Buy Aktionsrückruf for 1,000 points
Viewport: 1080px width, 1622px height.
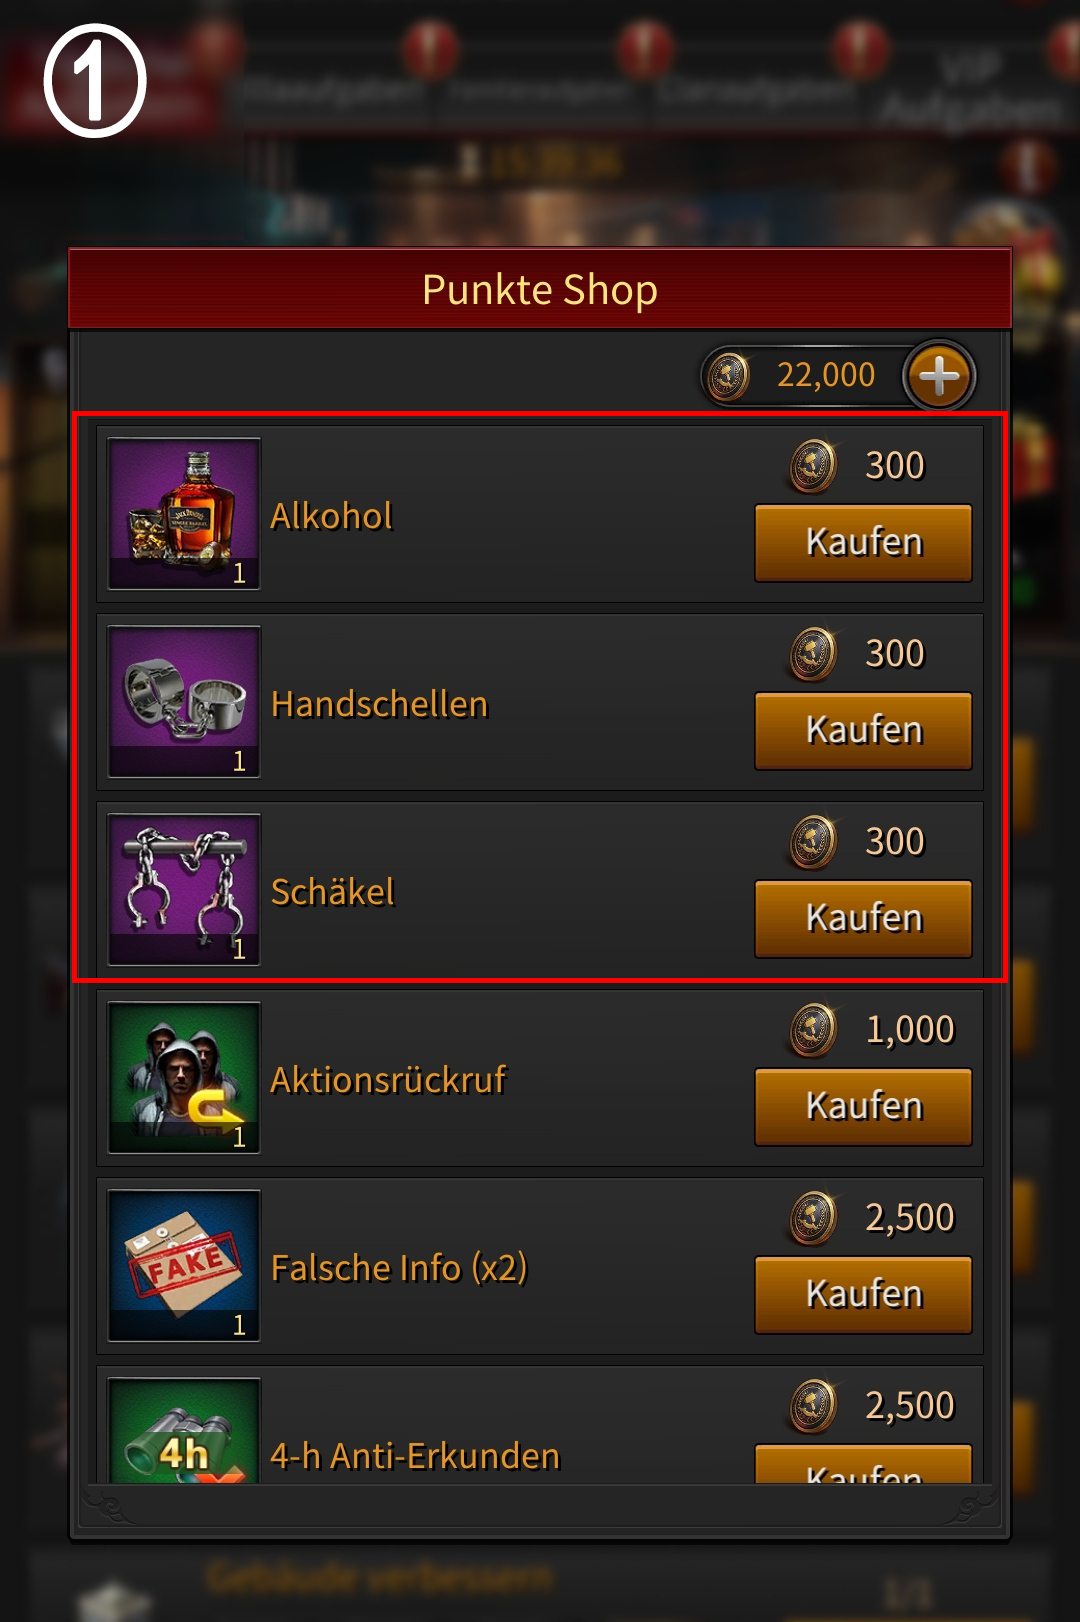coord(863,1107)
